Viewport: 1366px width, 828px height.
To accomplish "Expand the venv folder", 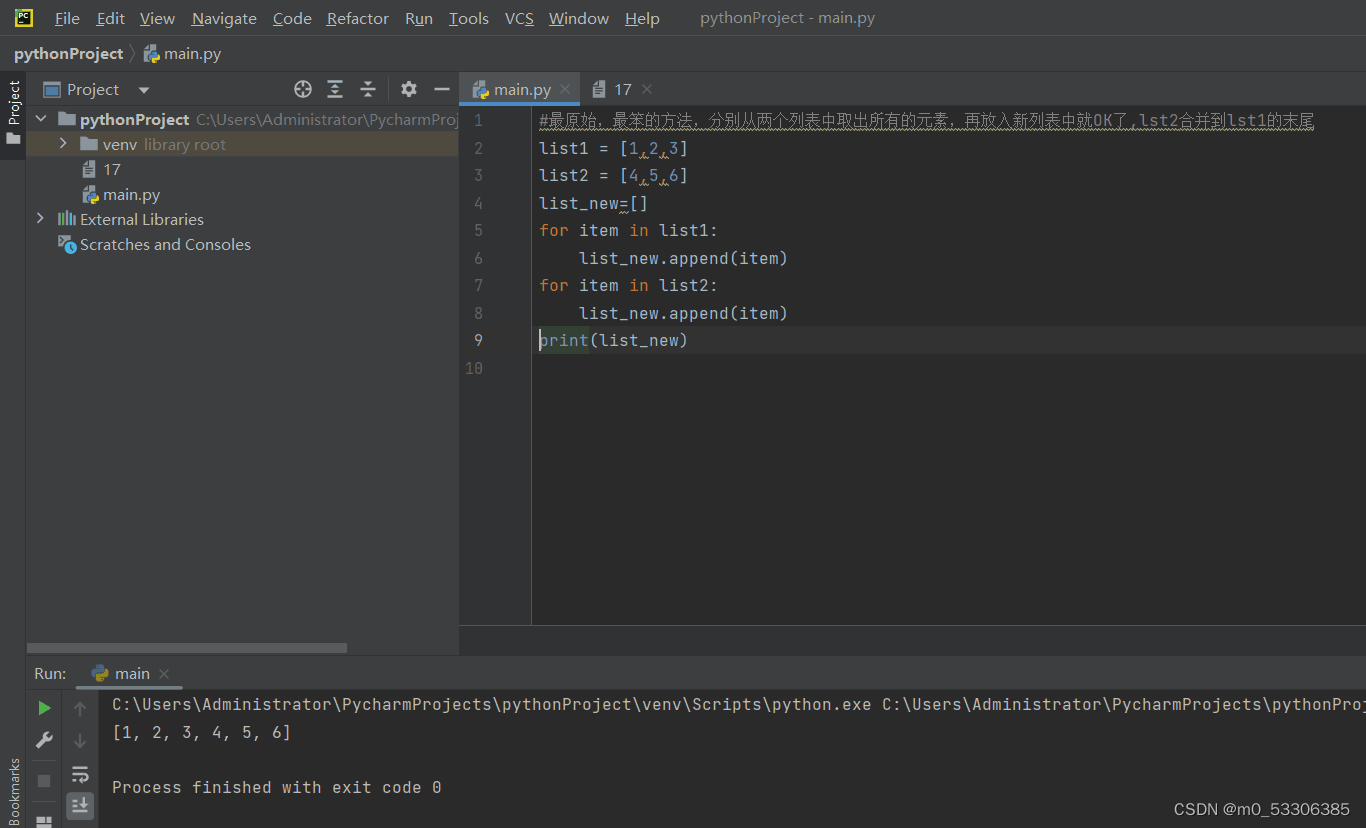I will 63,144.
